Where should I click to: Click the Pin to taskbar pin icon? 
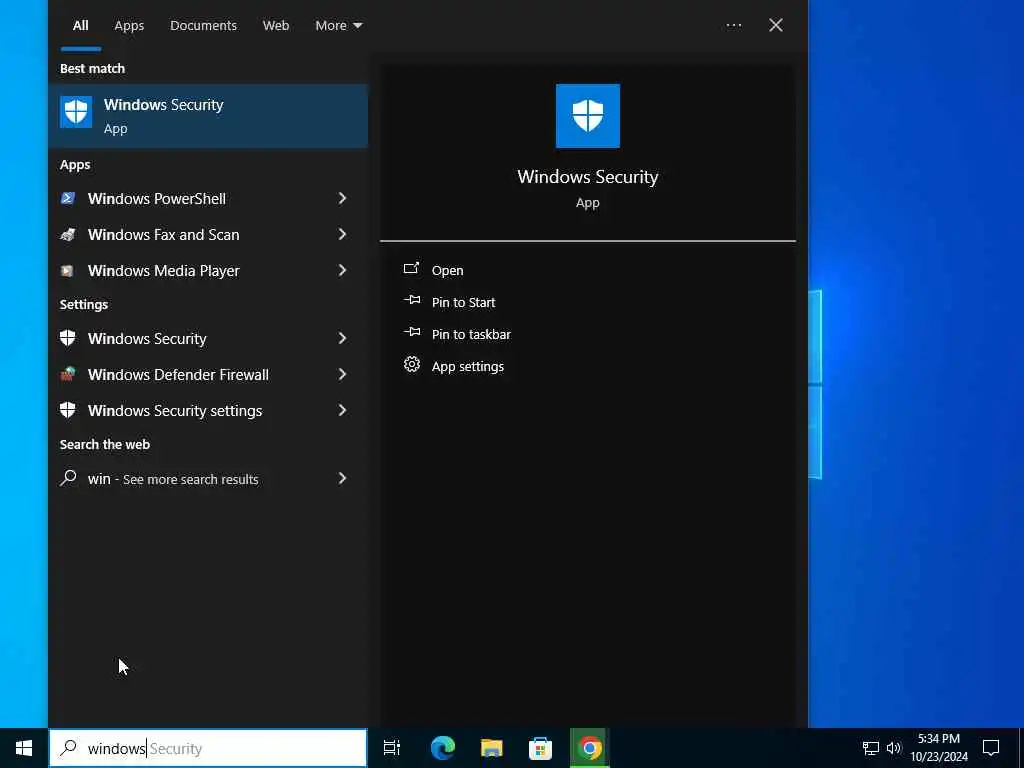tap(411, 333)
